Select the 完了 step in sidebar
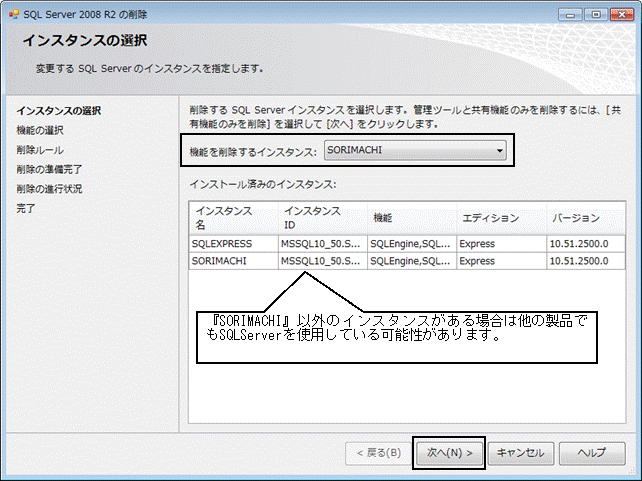Image resolution: width=642 pixels, height=481 pixels. tap(25, 209)
